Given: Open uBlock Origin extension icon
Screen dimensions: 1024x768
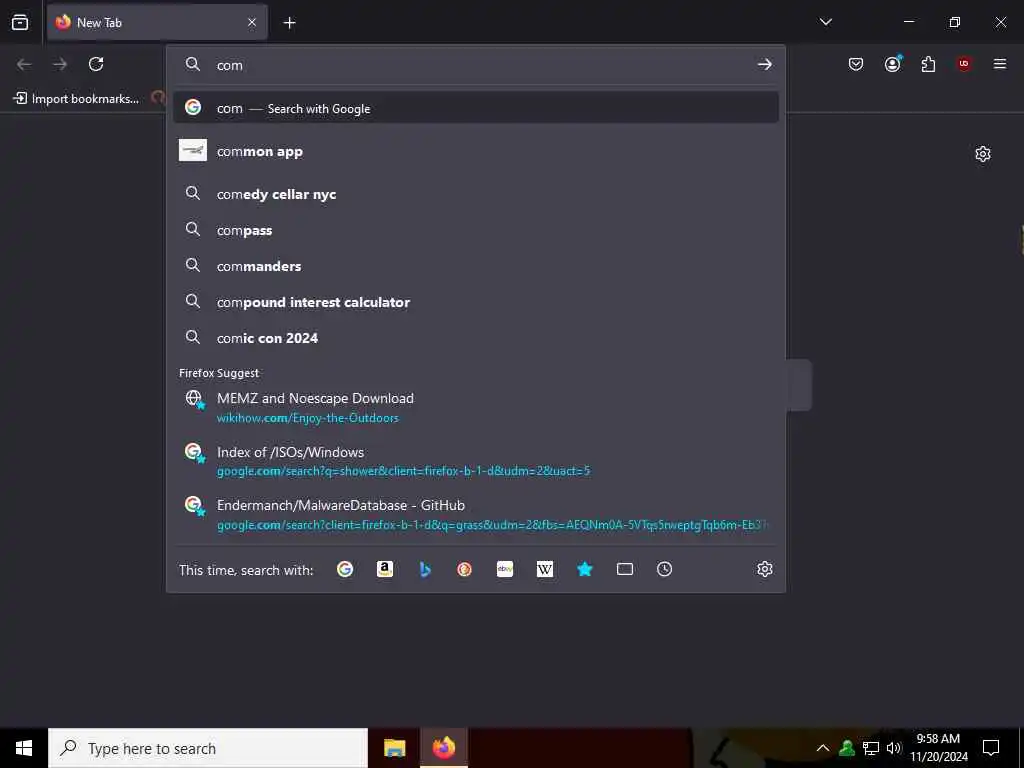Looking at the screenshot, I should 964,64.
